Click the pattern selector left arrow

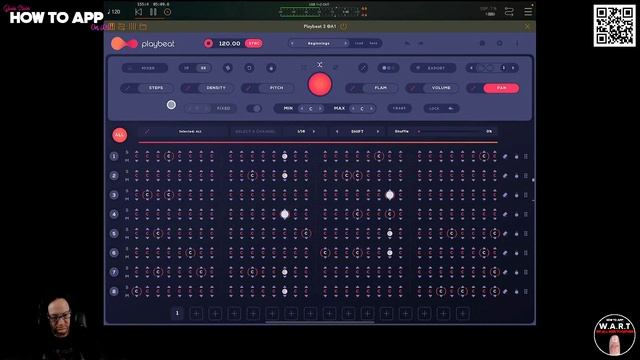coord(471,68)
